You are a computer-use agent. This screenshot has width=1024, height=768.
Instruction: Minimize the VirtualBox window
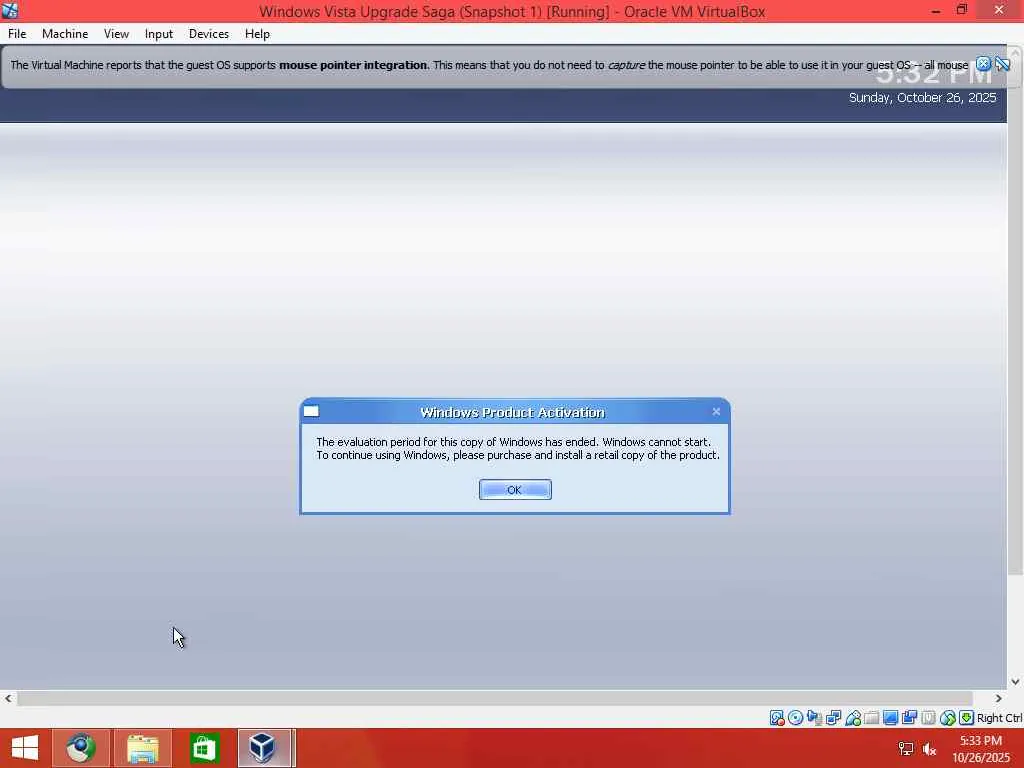(x=935, y=10)
